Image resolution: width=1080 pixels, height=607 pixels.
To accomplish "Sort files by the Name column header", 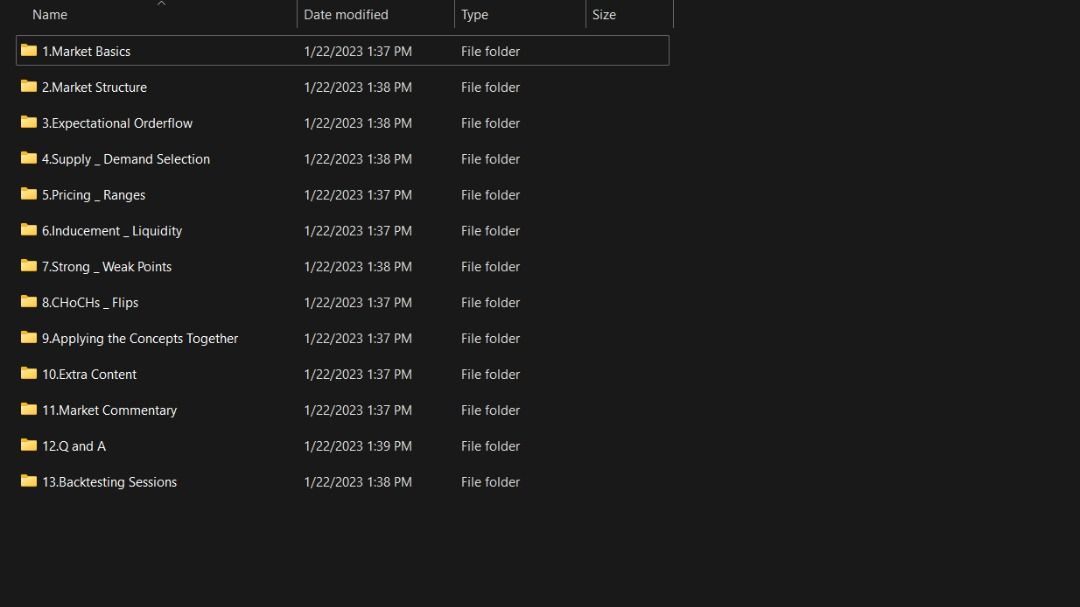I will point(50,15).
